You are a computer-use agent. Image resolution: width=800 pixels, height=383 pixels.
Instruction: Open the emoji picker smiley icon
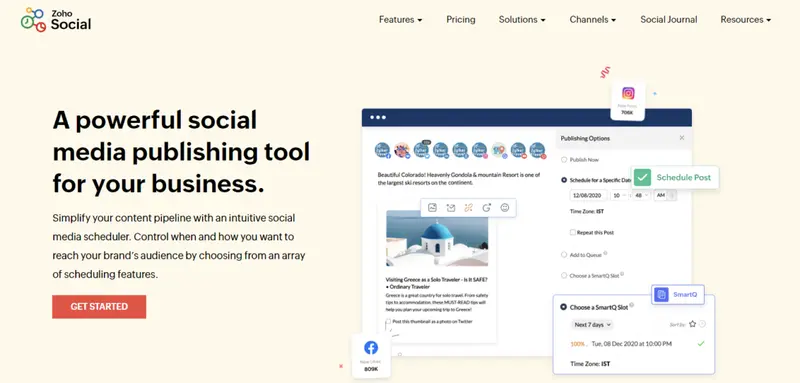click(x=505, y=208)
